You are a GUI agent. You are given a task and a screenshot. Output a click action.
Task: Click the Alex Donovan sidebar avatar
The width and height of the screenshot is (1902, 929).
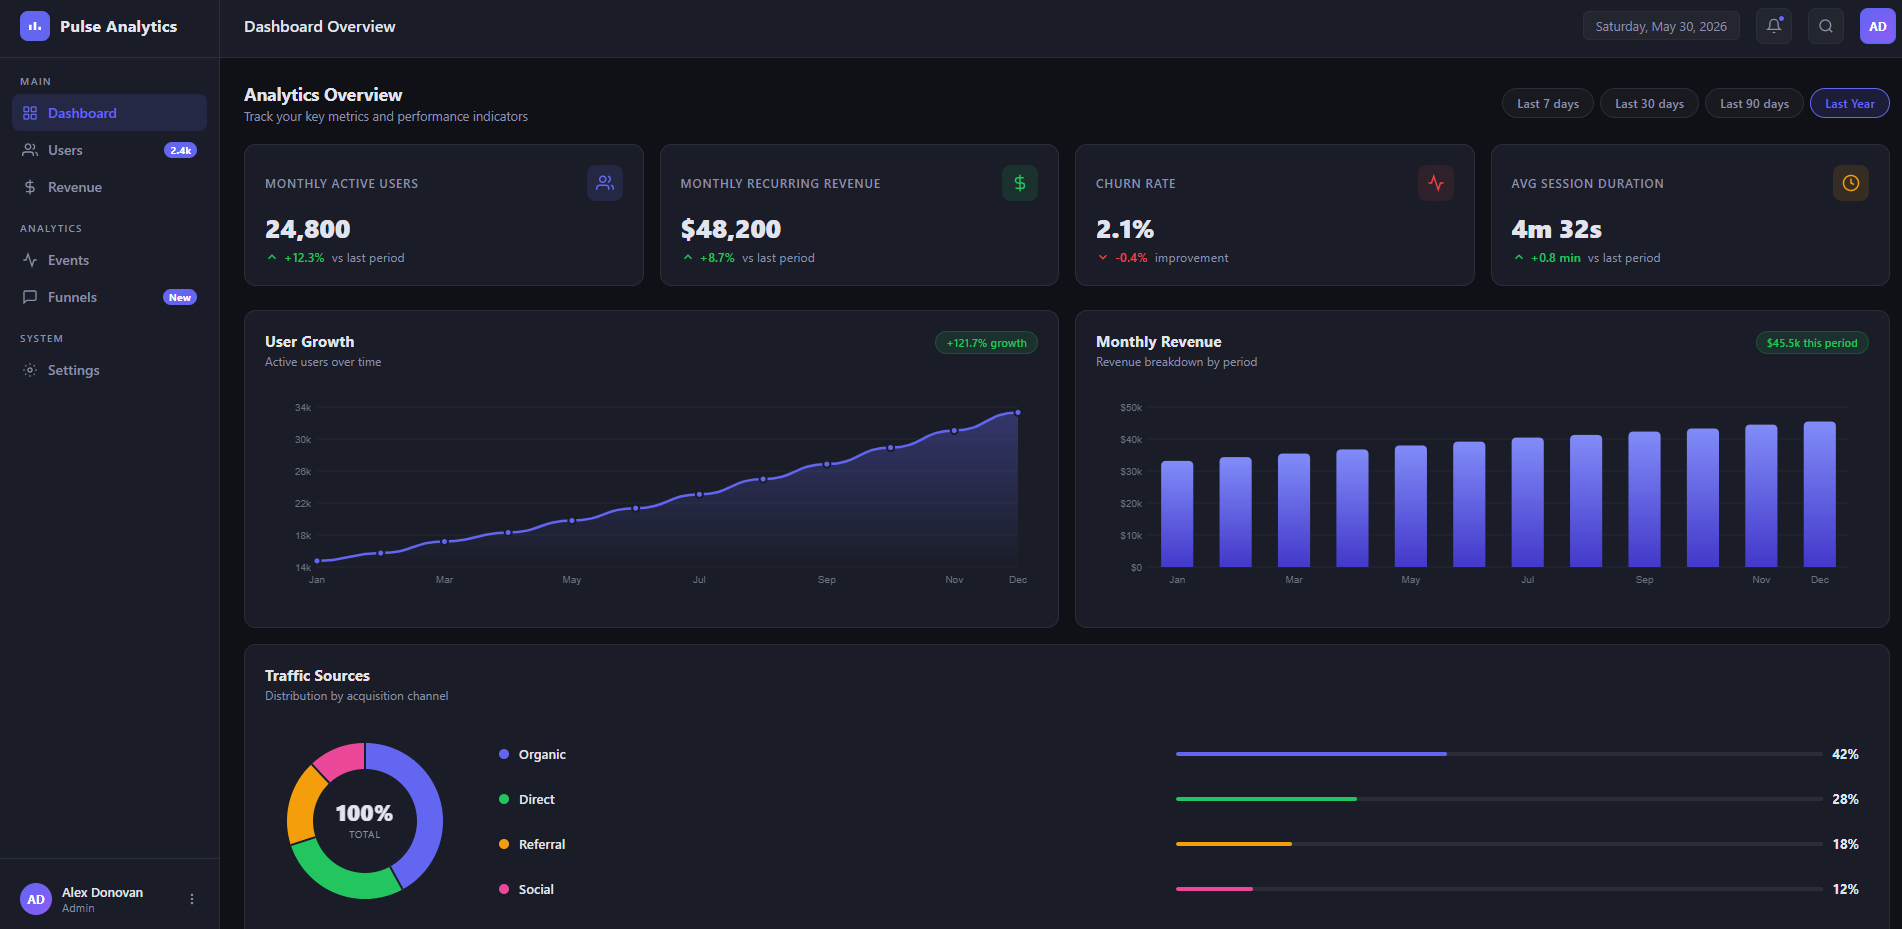36,899
